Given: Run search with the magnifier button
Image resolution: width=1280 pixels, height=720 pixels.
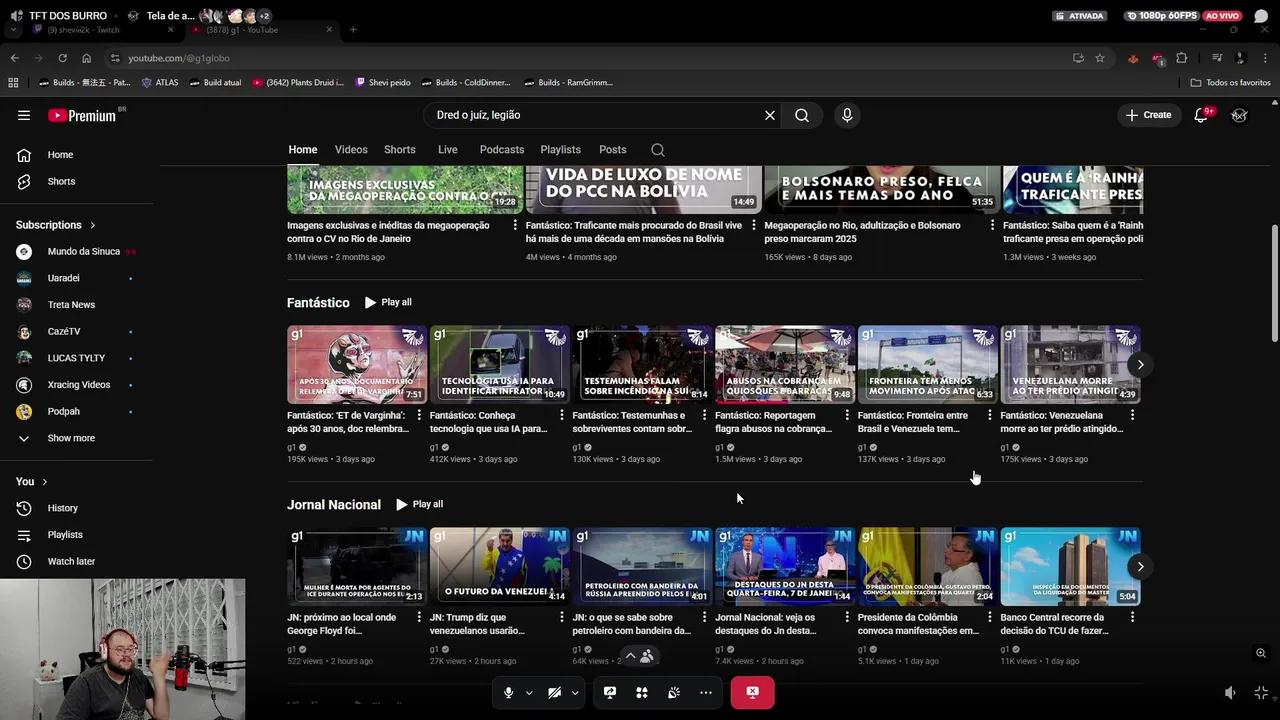Looking at the screenshot, I should pos(802,115).
